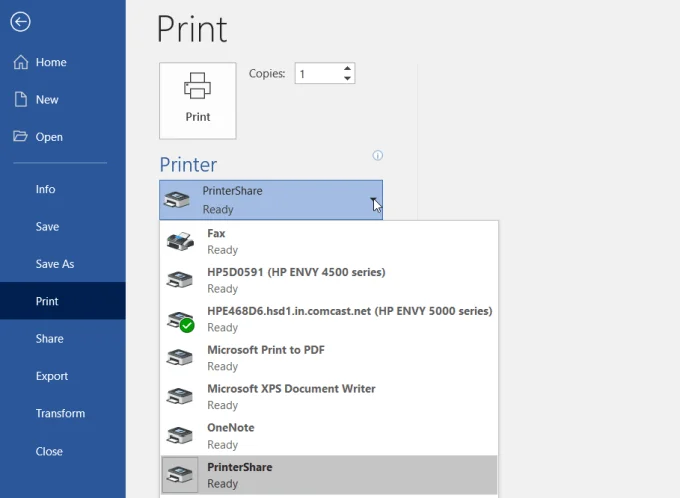This screenshot has width=680, height=498.
Task: Click Save in the sidebar
Action: click(x=63, y=226)
